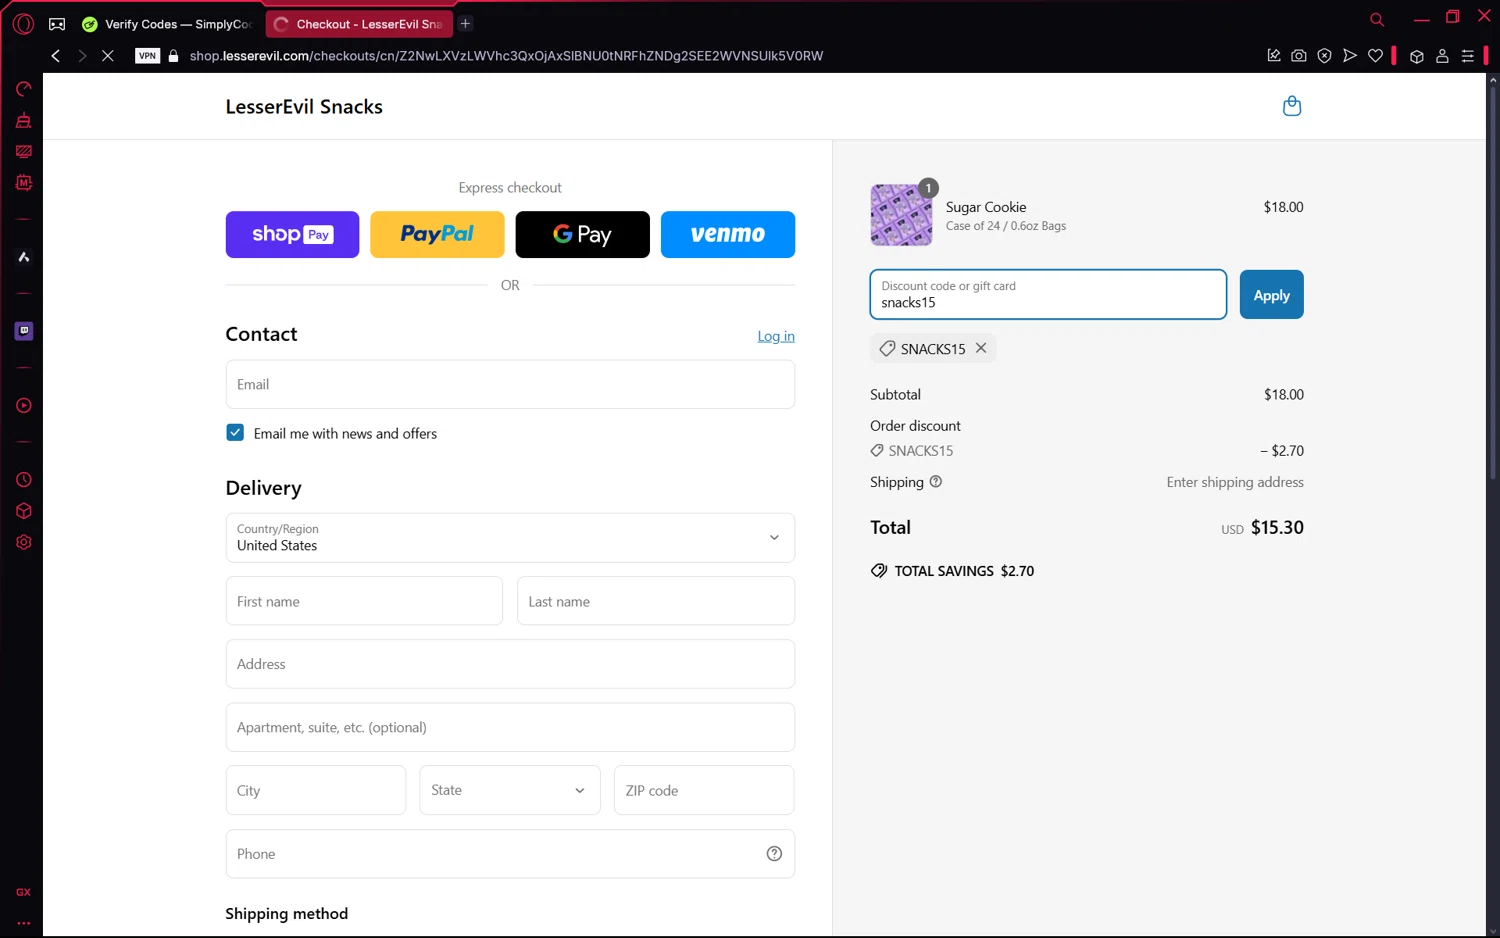Pay with Google Pay

point(582,234)
